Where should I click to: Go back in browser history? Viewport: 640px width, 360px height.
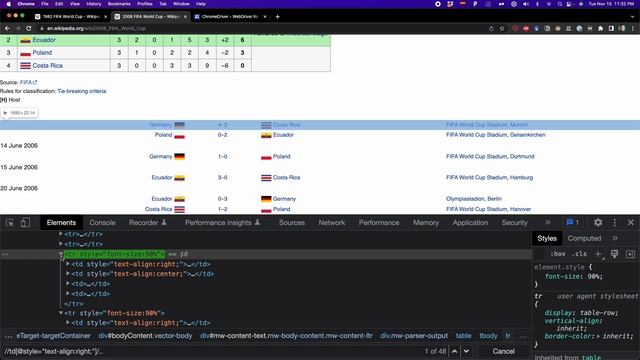pyautogui.click(x=7, y=28)
